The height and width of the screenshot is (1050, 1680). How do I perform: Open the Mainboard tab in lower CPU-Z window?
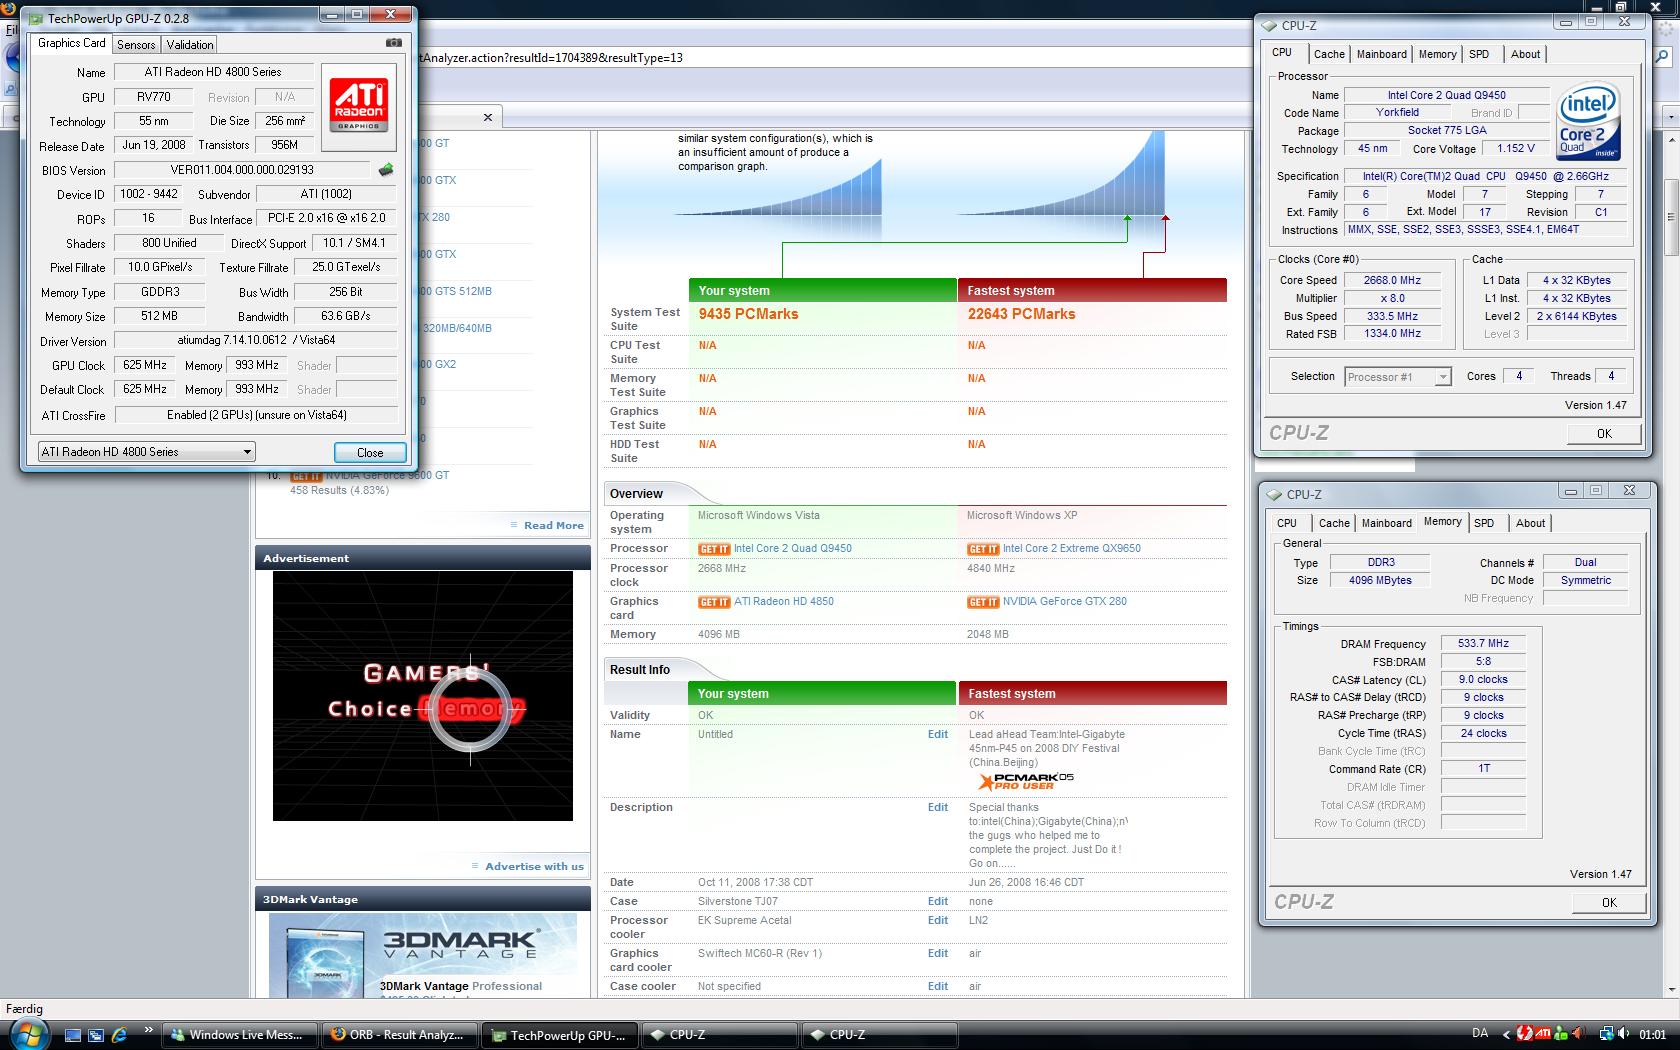pos(1386,523)
